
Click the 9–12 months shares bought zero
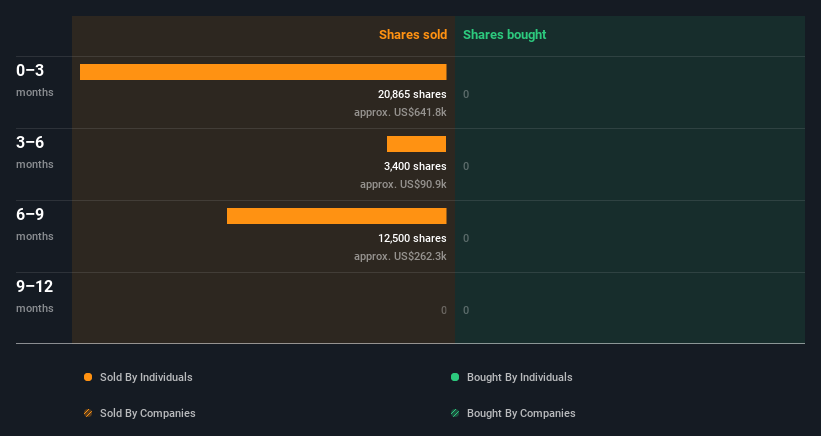click(x=466, y=310)
